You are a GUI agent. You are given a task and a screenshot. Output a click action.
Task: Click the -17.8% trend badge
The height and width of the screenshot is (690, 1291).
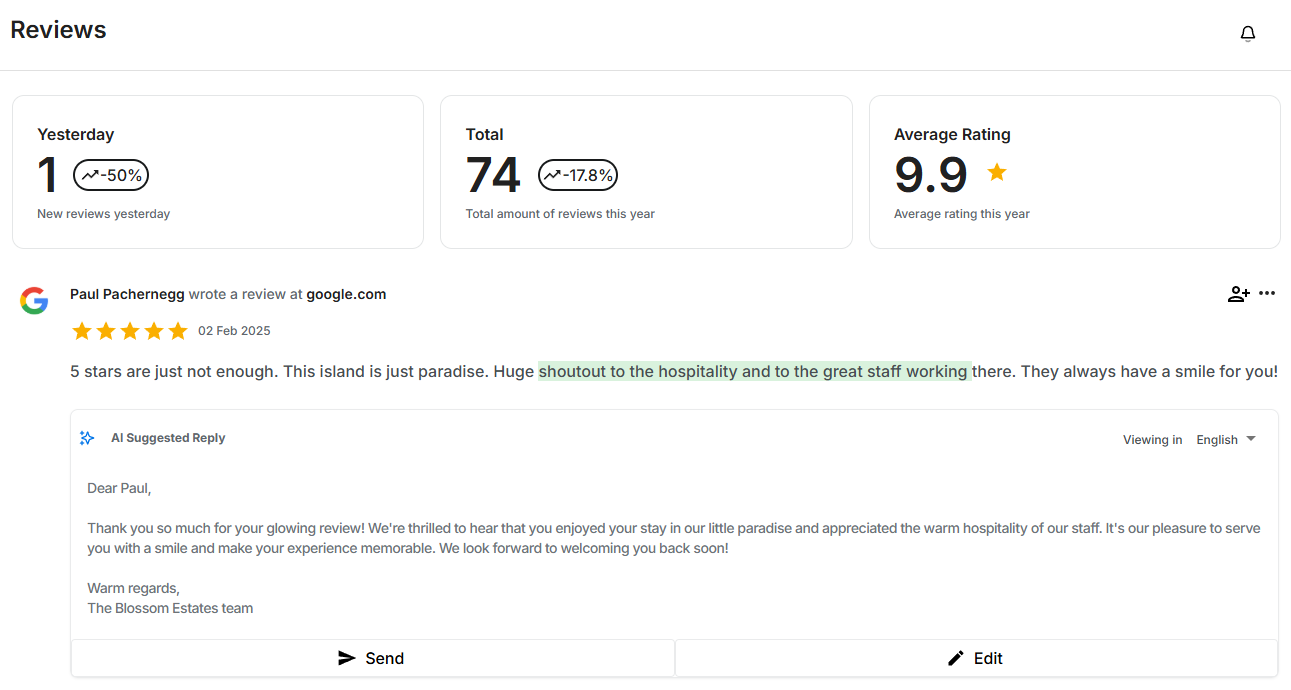(578, 176)
